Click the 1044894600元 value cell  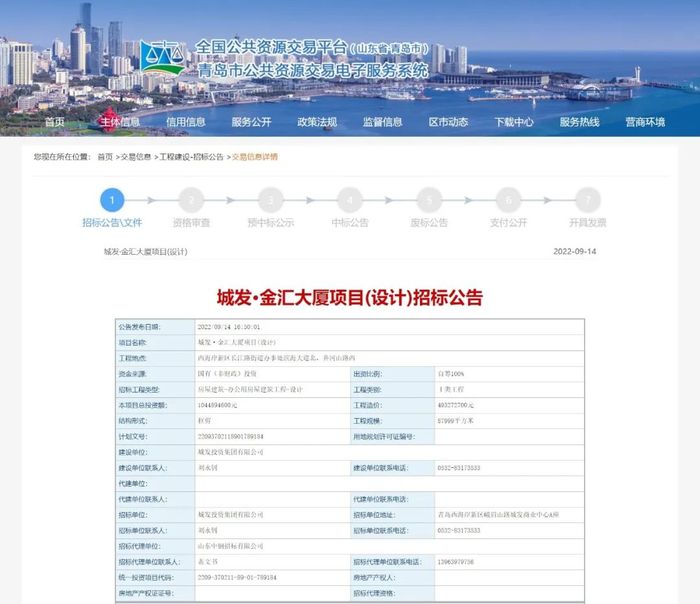click(x=273, y=405)
